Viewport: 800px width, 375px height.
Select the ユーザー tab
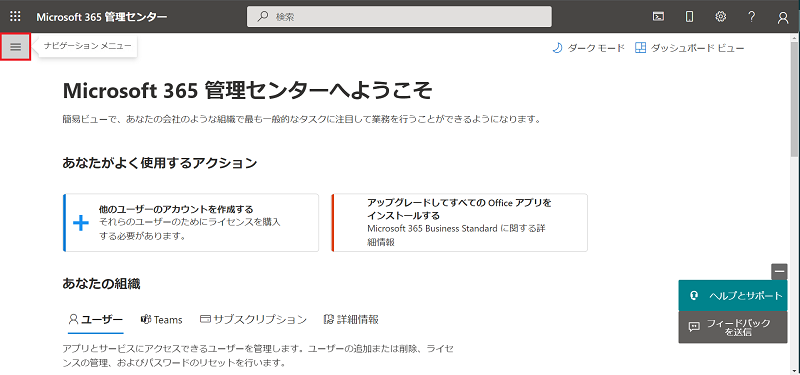pyautogui.click(x=95, y=320)
